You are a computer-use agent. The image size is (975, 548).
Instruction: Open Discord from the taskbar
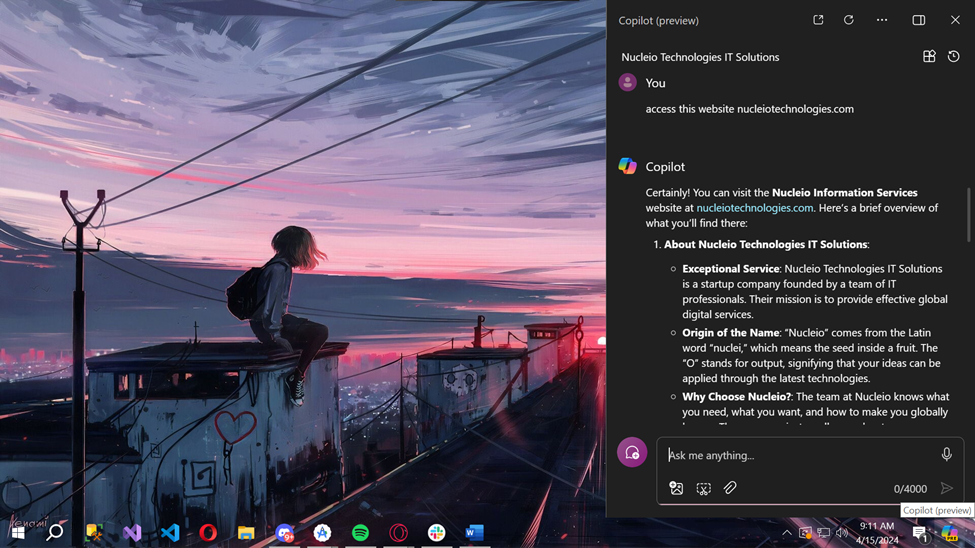coord(285,532)
